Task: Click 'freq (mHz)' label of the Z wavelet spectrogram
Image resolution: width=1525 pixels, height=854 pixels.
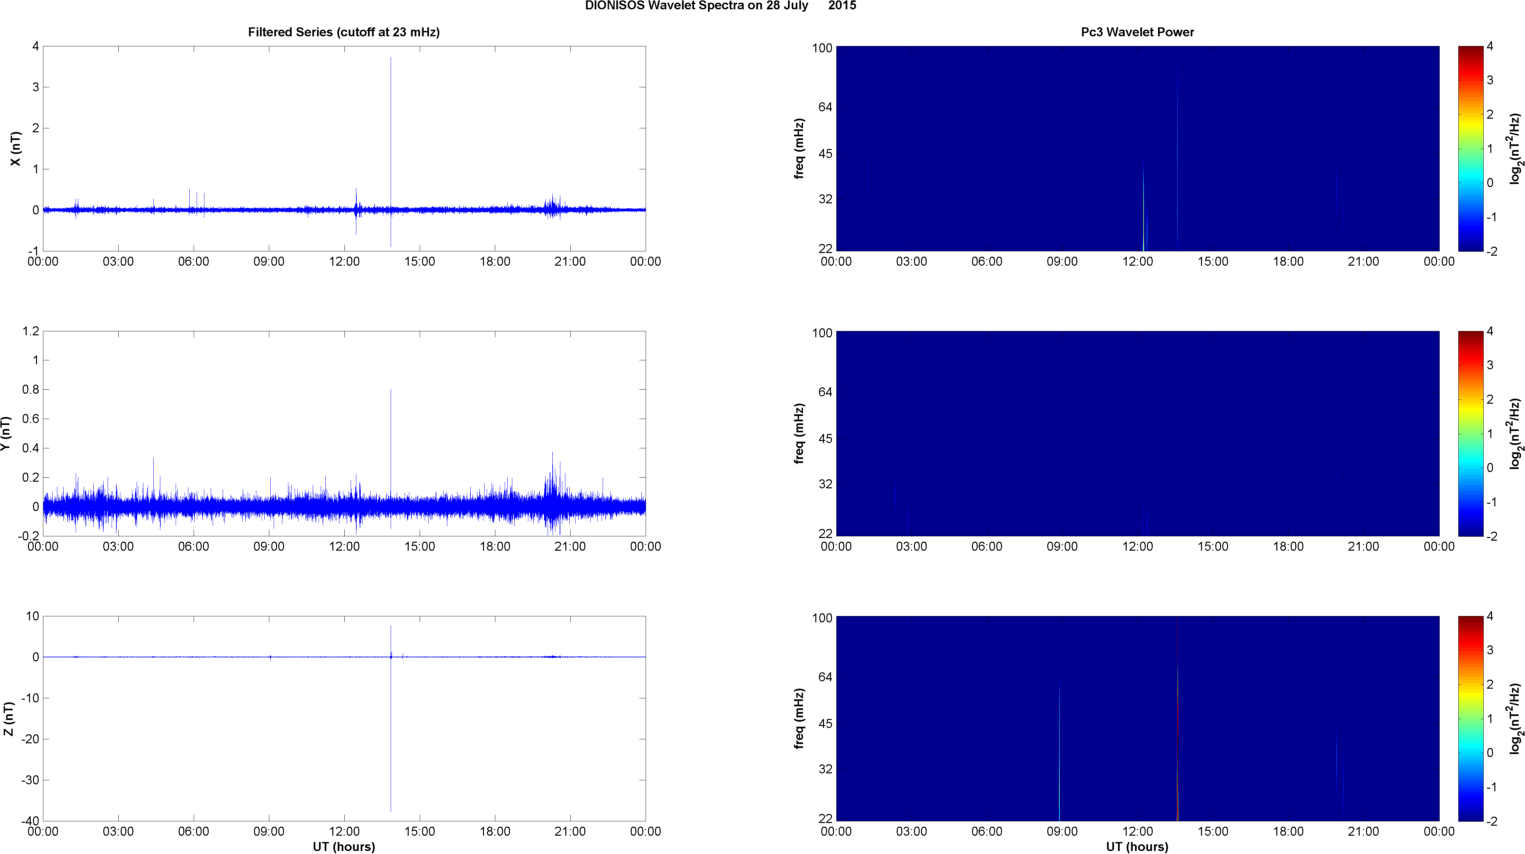Action: pyautogui.click(x=800, y=719)
